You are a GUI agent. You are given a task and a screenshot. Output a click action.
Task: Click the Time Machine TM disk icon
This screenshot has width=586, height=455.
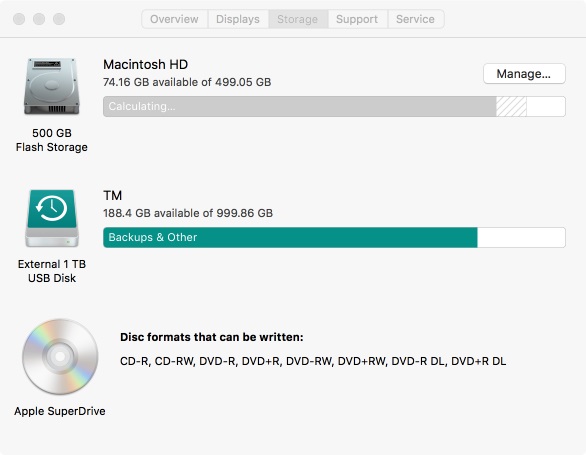tap(52, 218)
